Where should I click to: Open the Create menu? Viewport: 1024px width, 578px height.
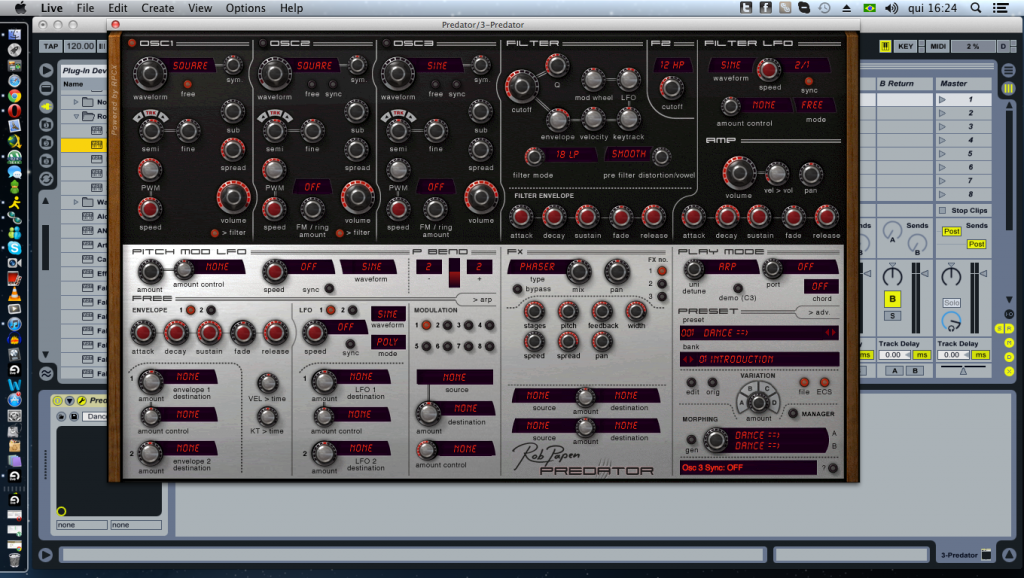coord(157,8)
